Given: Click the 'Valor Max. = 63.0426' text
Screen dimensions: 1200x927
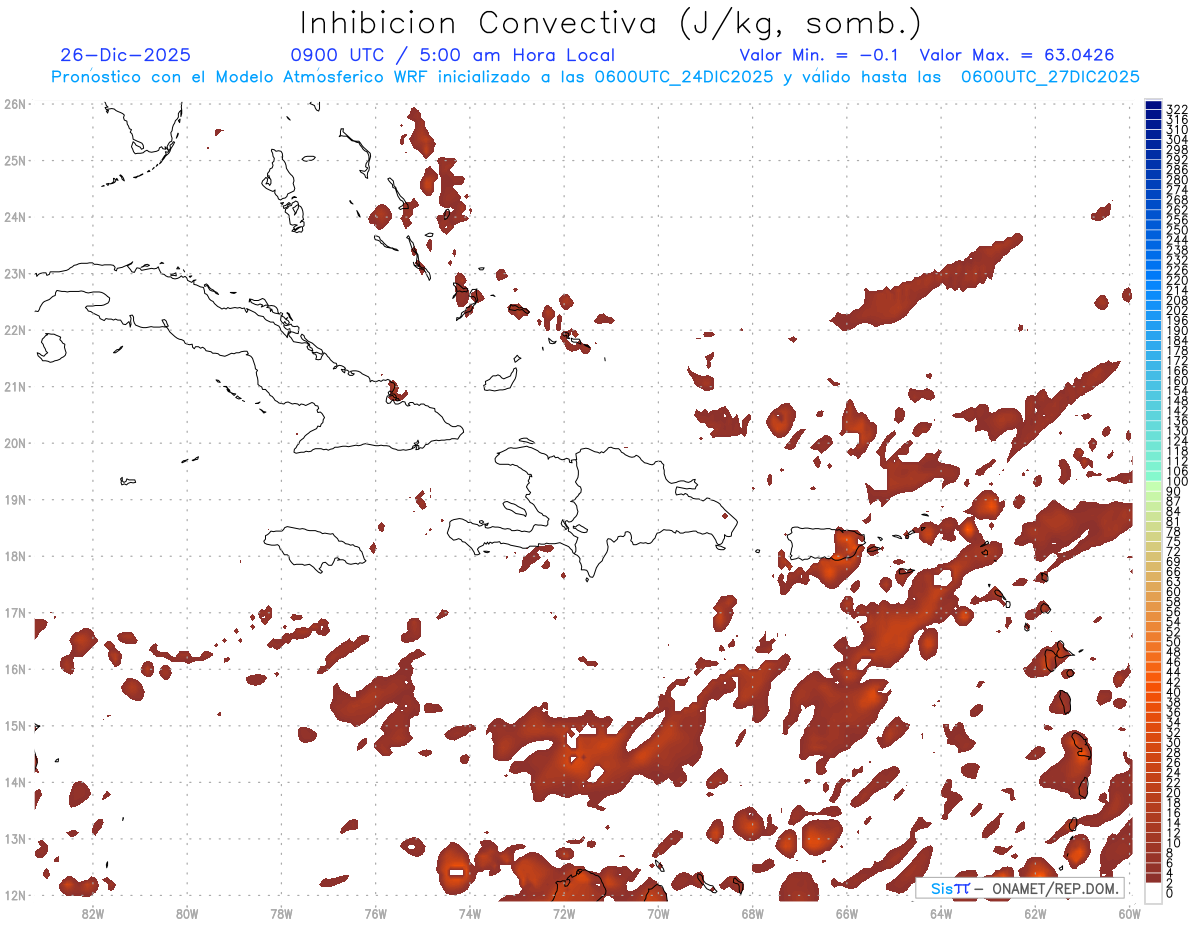Looking at the screenshot, I should pyautogui.click(x=1016, y=56).
